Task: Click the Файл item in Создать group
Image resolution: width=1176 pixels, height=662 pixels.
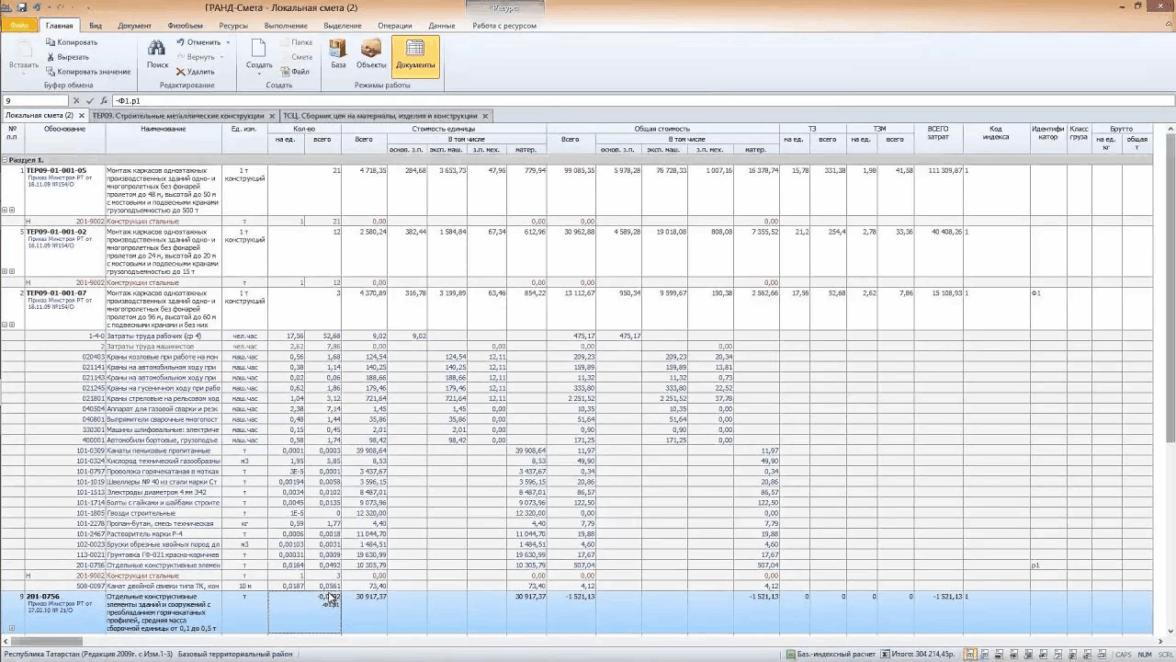Action: coord(295,72)
